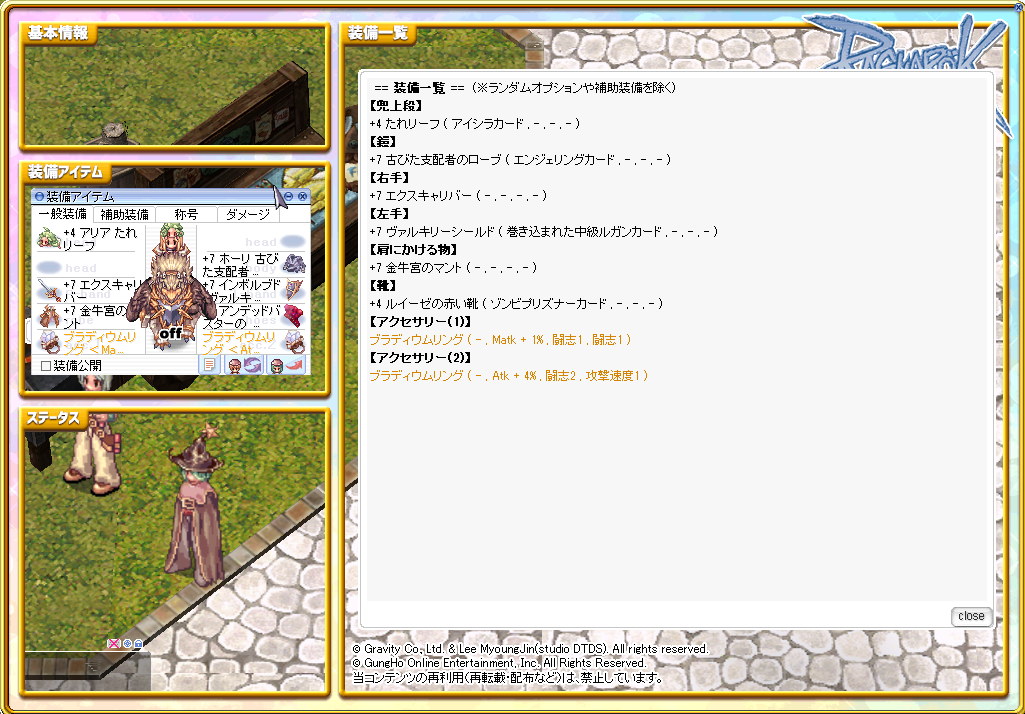Click the Taurus manteau garment icon

pyautogui.click(x=47, y=316)
